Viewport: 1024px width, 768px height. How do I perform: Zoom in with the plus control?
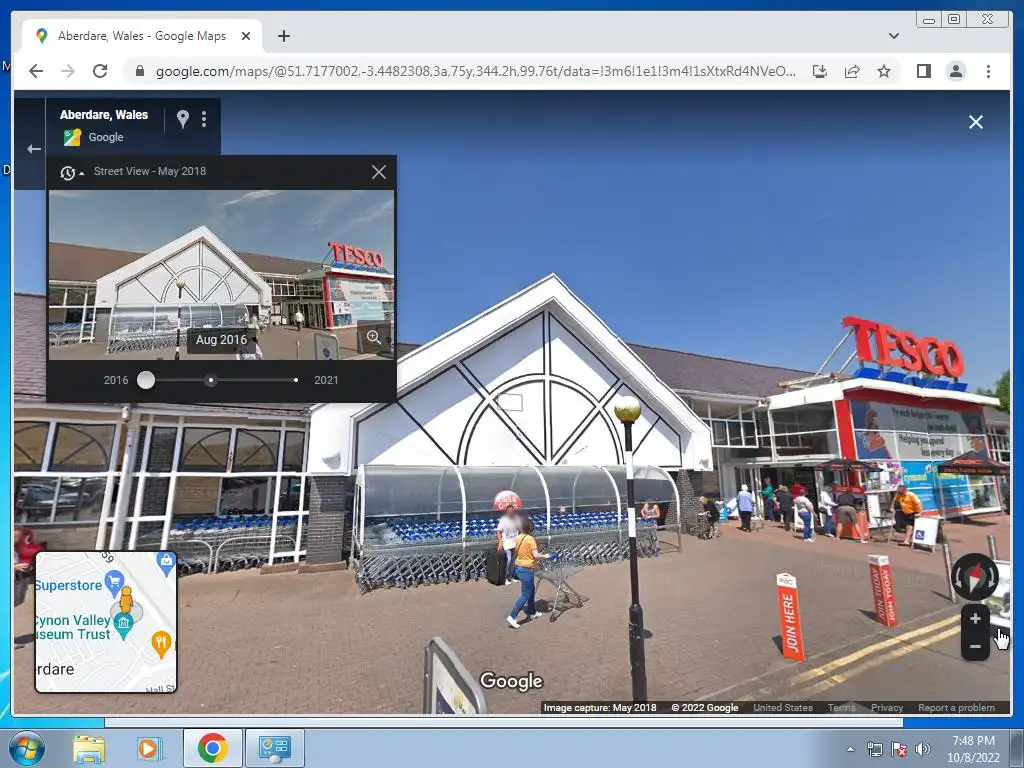(975, 618)
